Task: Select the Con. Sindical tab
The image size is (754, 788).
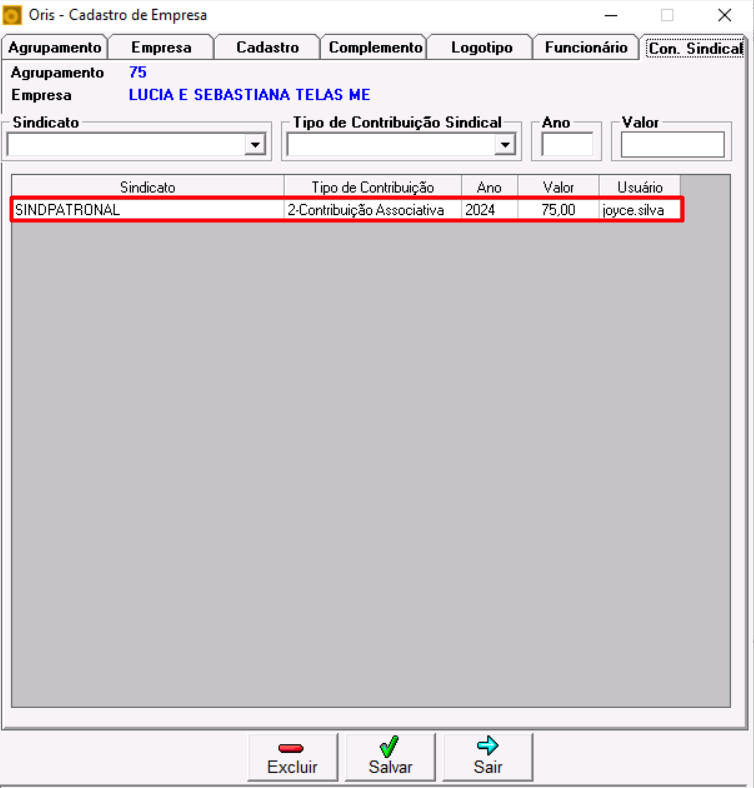Action: (x=694, y=48)
